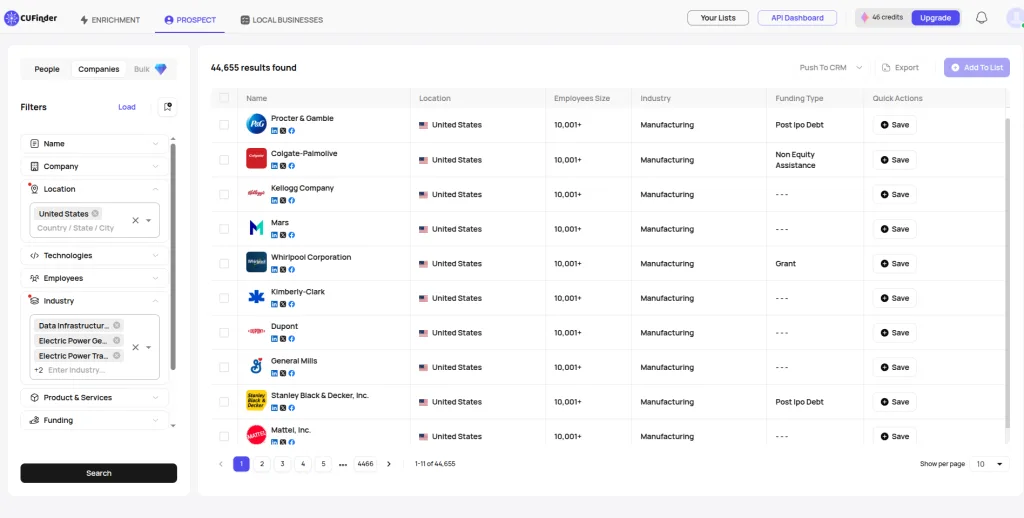Screen dimensions: 1024x518
Task: Check the Kimberly-Clark row checkbox
Action: pyautogui.click(x=224, y=298)
